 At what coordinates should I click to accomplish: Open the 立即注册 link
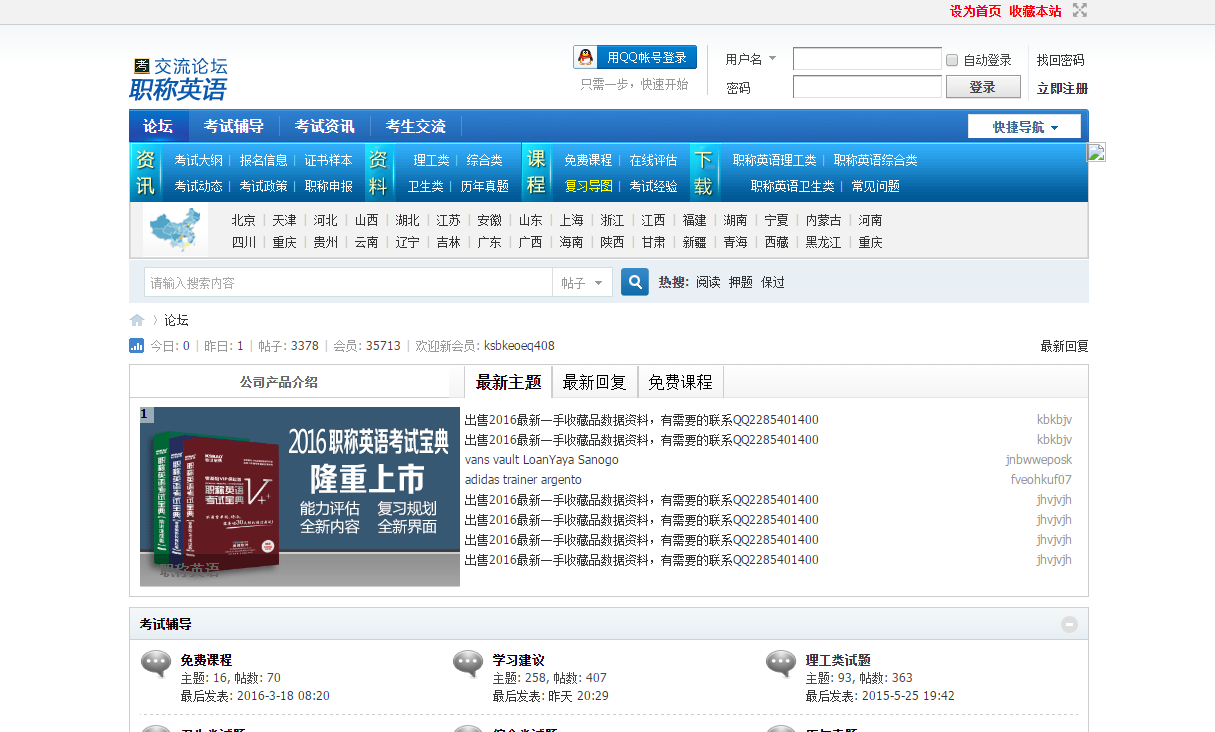click(1063, 88)
